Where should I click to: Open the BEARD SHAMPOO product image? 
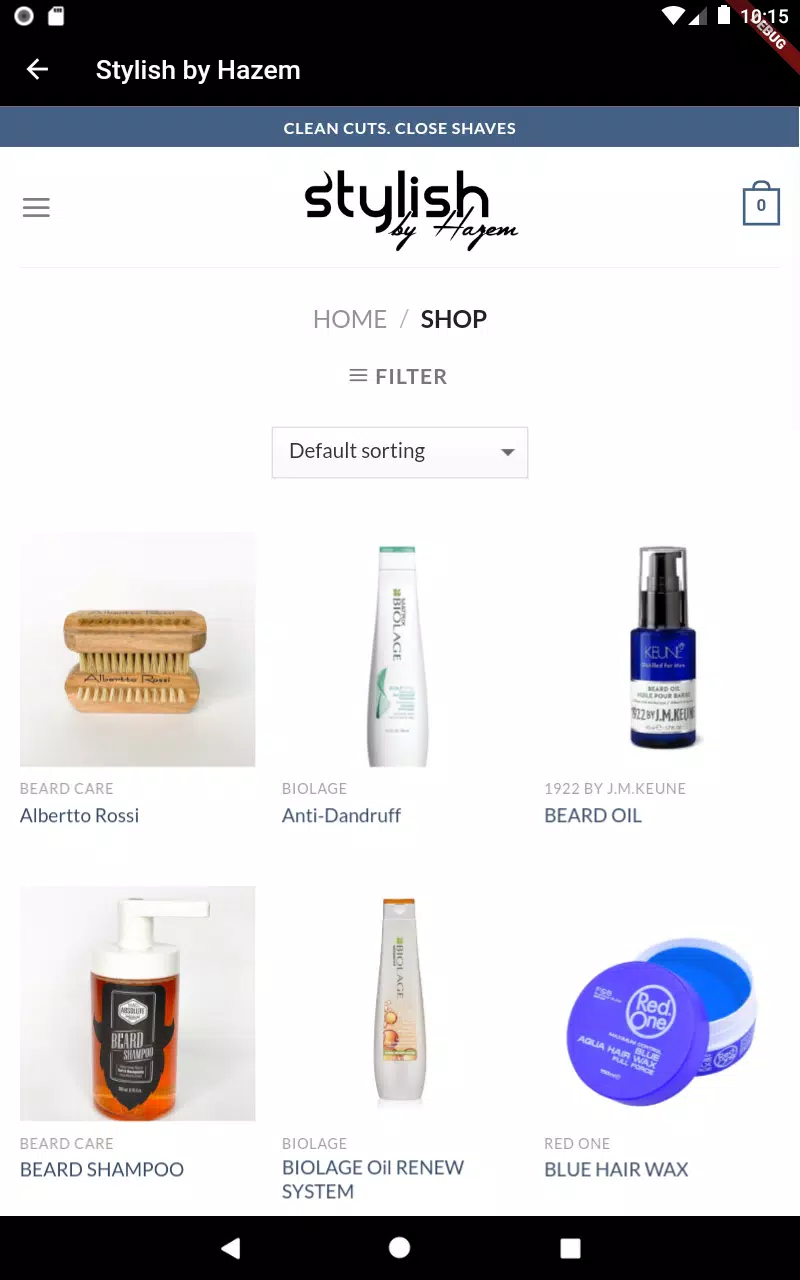pos(138,1003)
